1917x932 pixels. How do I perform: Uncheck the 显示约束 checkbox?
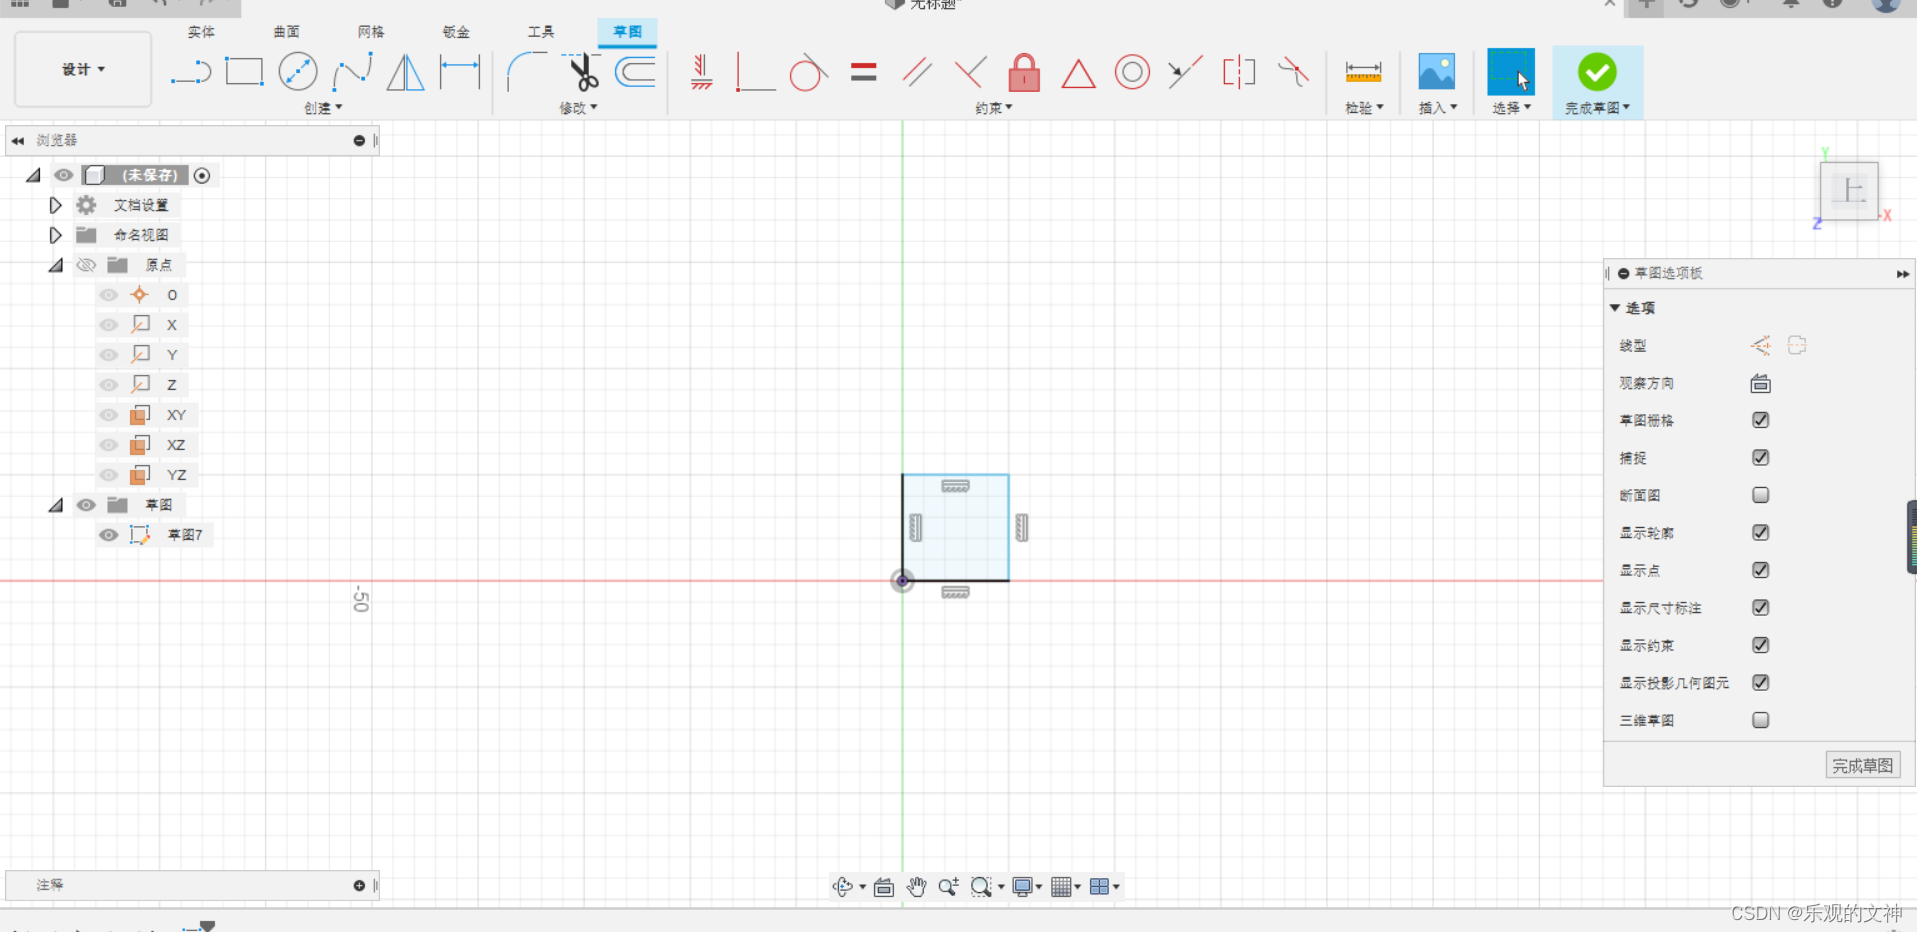[1761, 645]
